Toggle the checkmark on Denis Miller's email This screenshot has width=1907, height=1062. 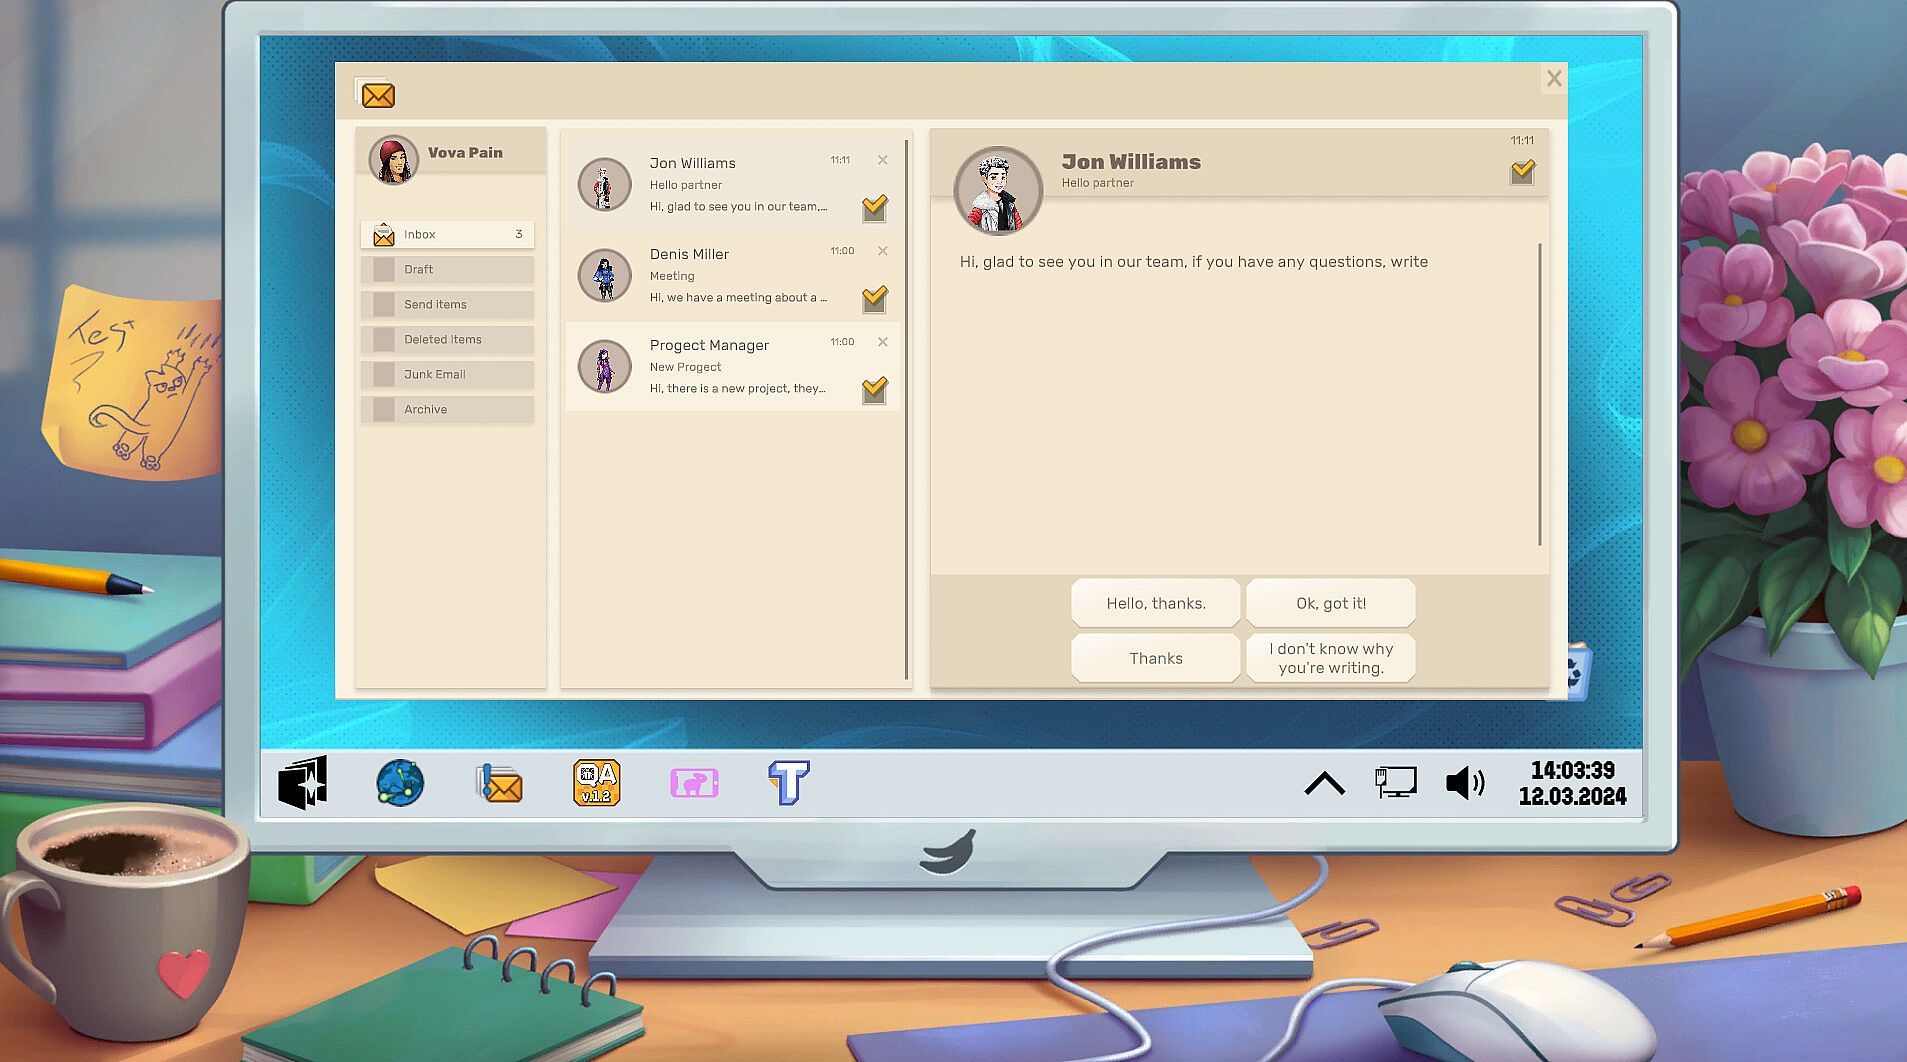click(x=875, y=299)
